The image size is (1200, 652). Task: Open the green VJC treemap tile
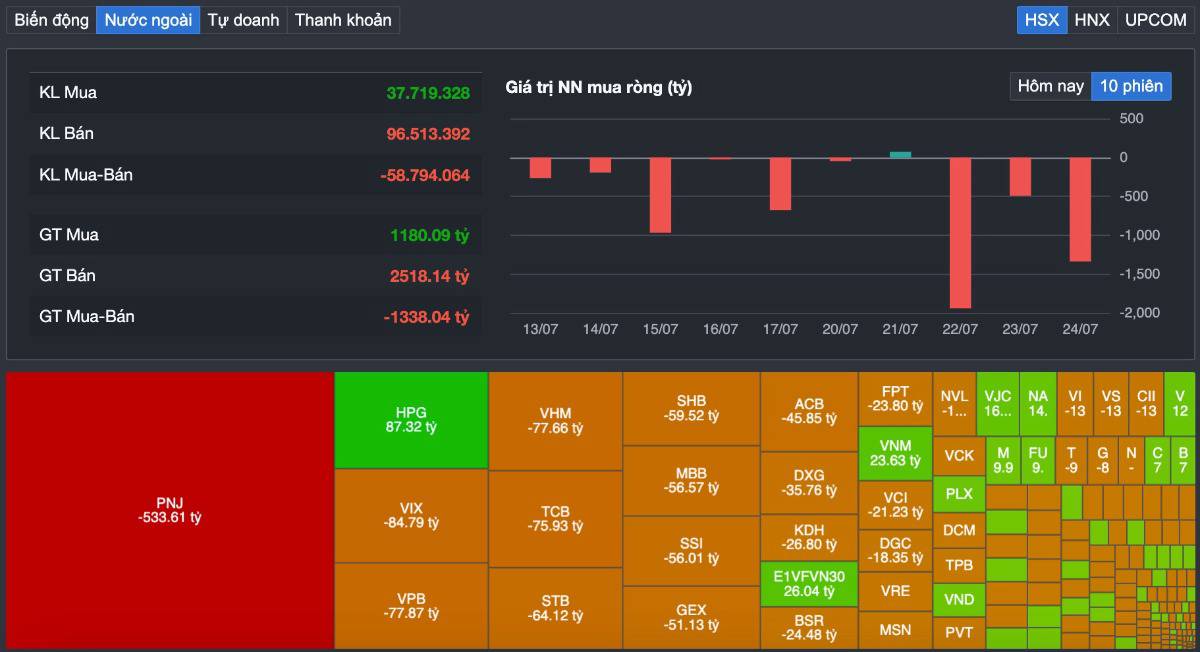coord(998,402)
